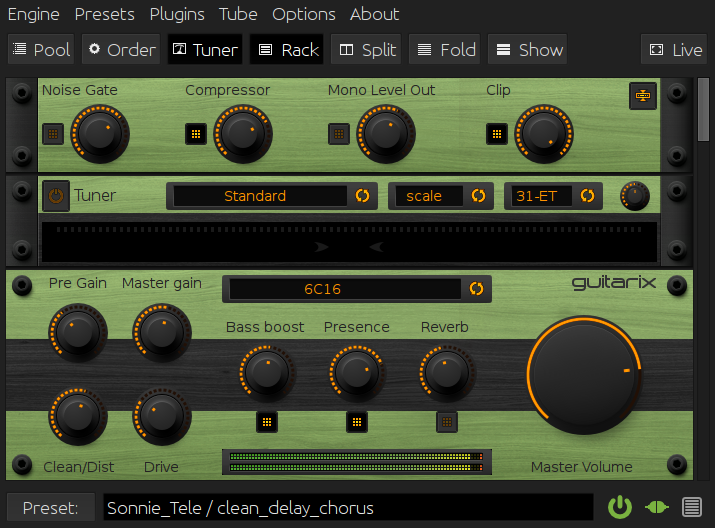Adjust the Mono Level Out knob
Image resolution: width=715 pixels, height=528 pixels.
click(386, 134)
